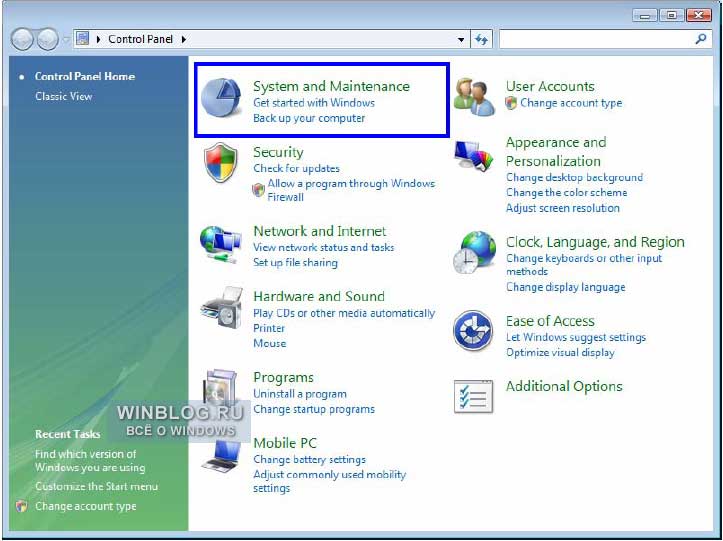Switch to Classic View
723x541 pixels.
click(x=64, y=96)
